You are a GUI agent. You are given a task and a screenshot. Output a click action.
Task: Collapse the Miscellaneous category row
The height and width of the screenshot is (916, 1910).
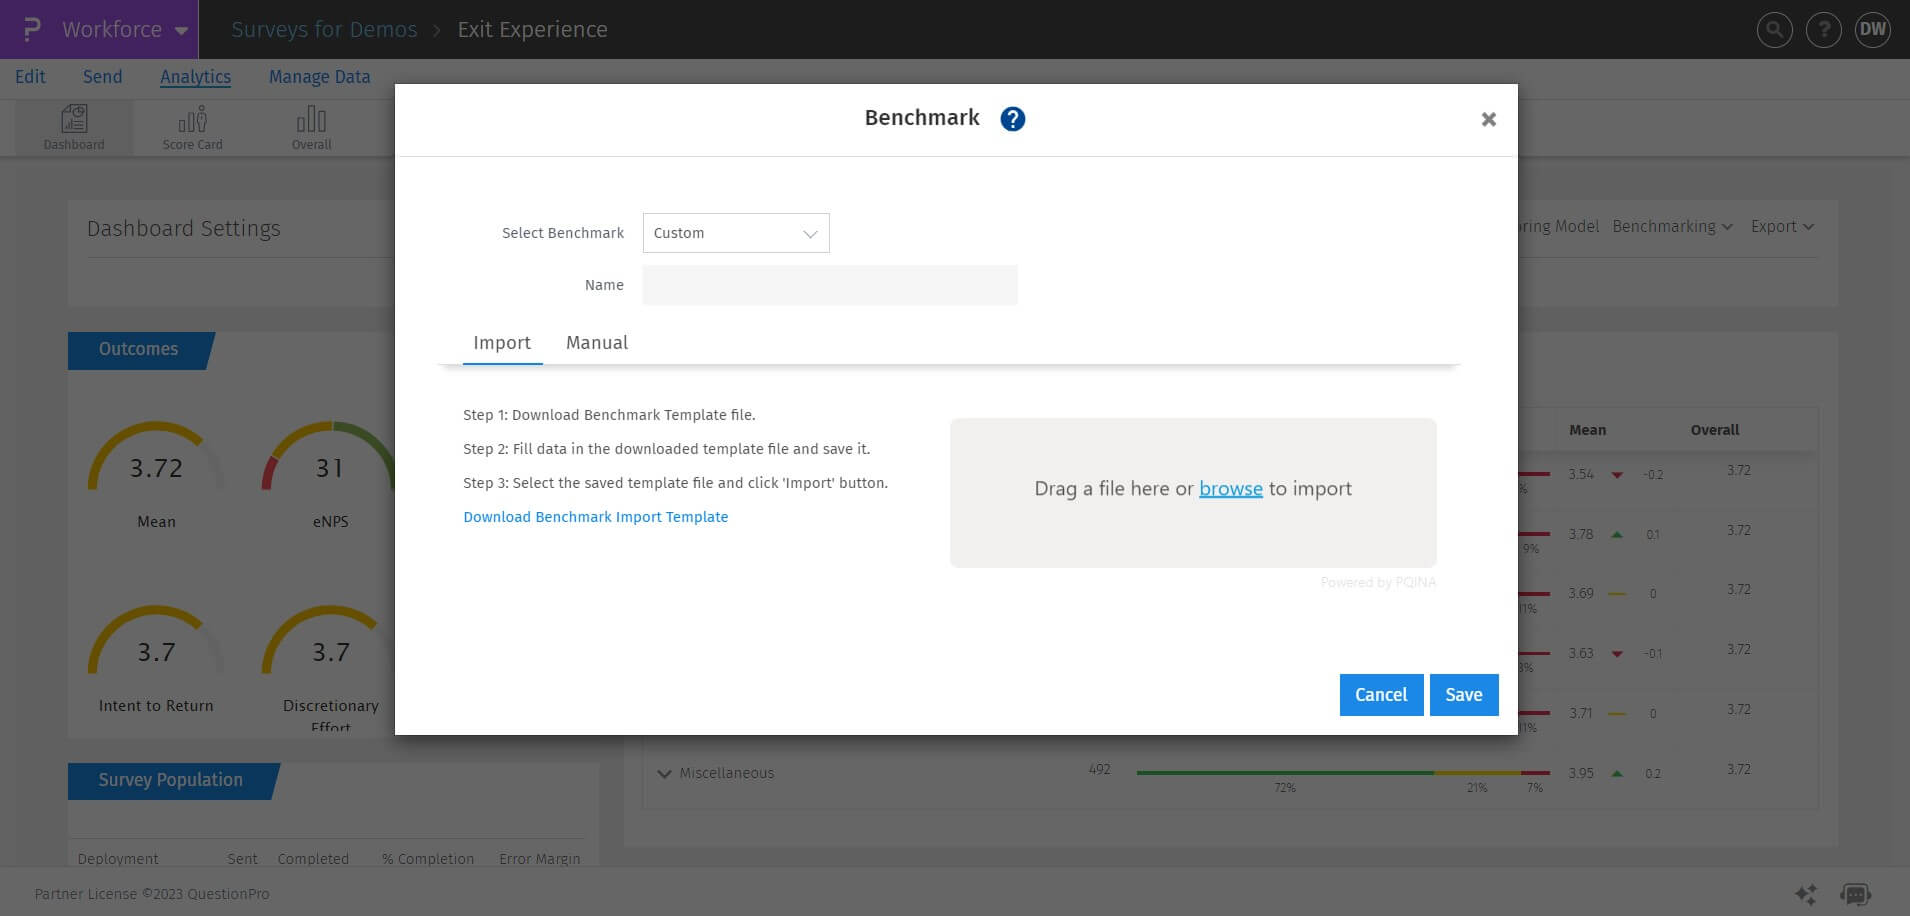[664, 773]
